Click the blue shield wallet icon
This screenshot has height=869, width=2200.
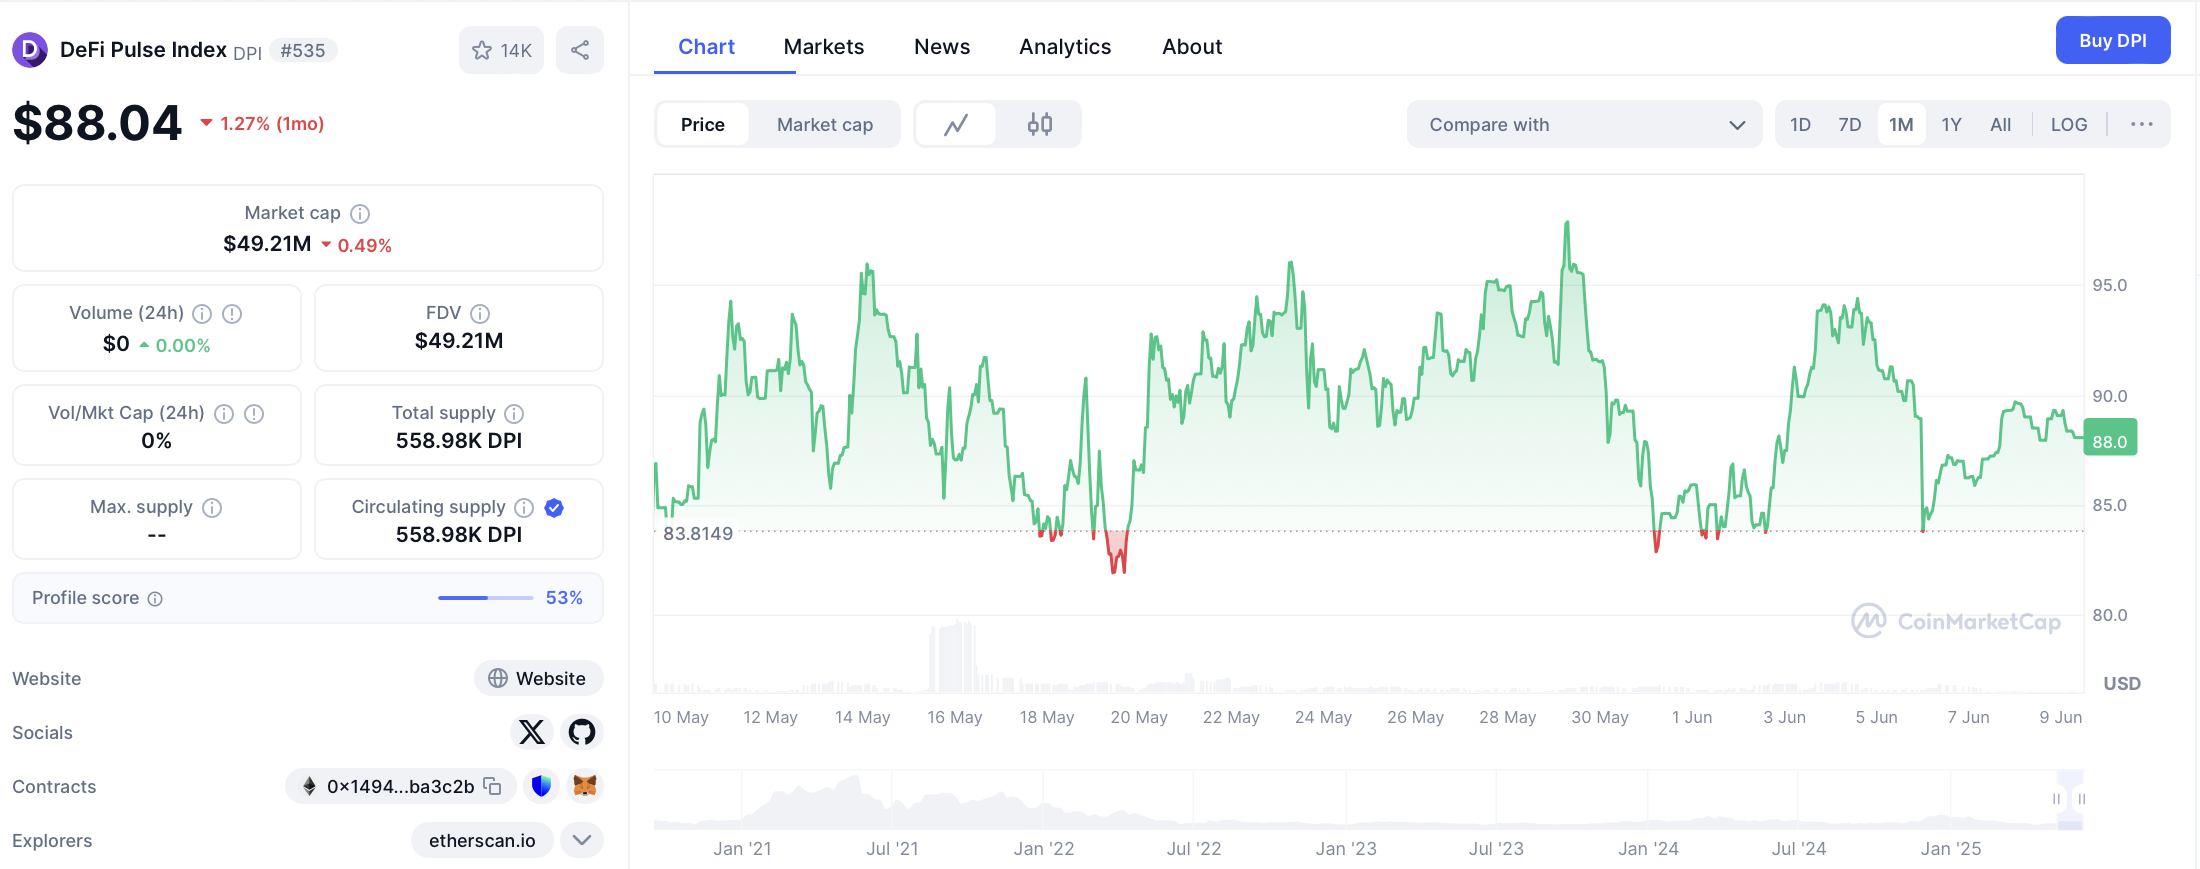point(541,786)
